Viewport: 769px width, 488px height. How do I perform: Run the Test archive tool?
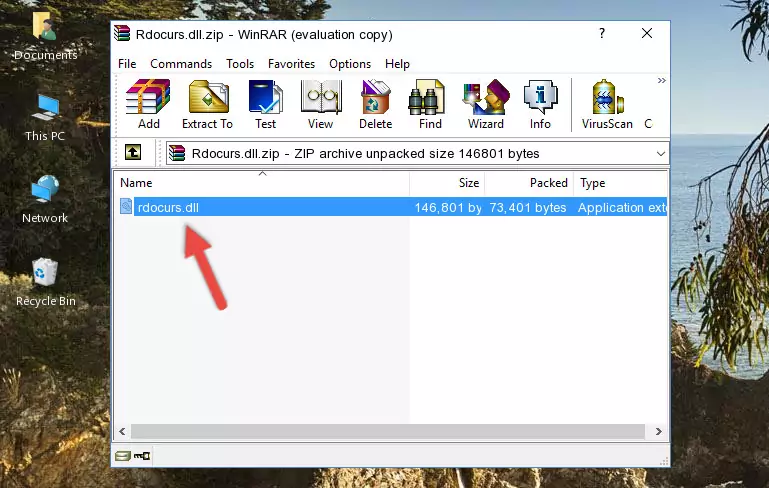[x=265, y=105]
